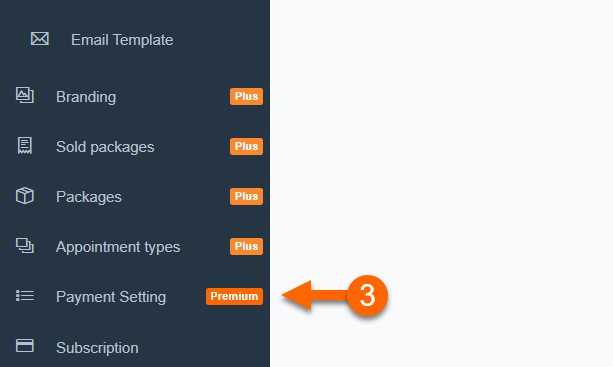The height and width of the screenshot is (367, 613).
Task: Click the Plus badge on Sold packages
Action: click(246, 146)
